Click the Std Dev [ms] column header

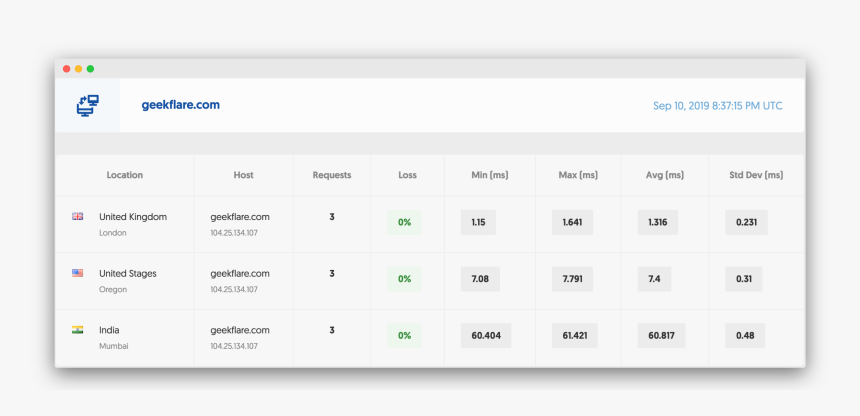(756, 175)
